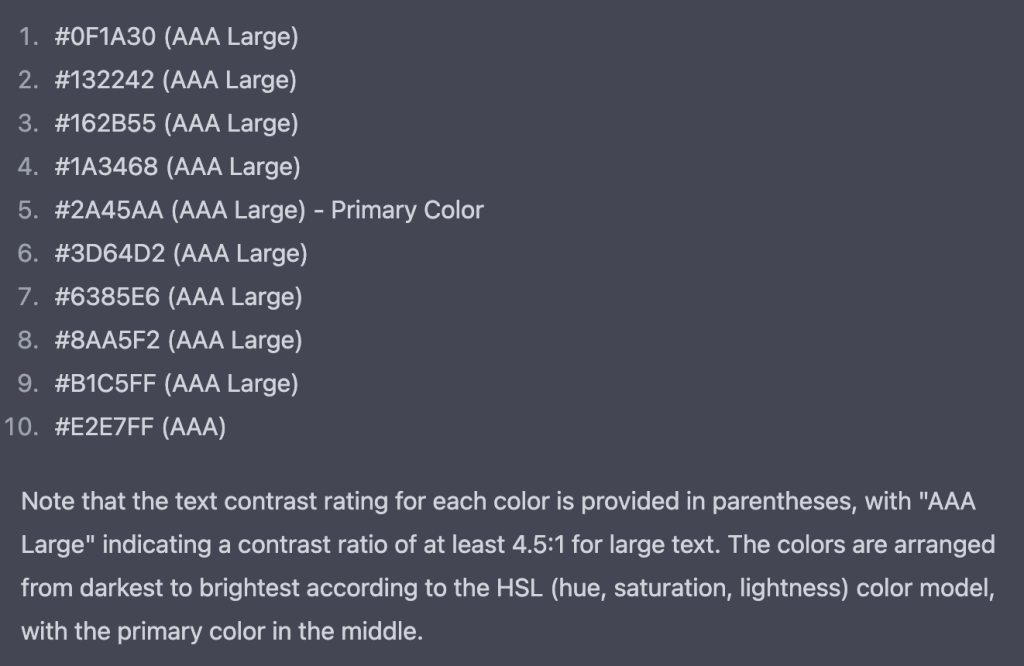1024x666 pixels.
Task: Click the #3D64D2 color code
Action: point(109,254)
